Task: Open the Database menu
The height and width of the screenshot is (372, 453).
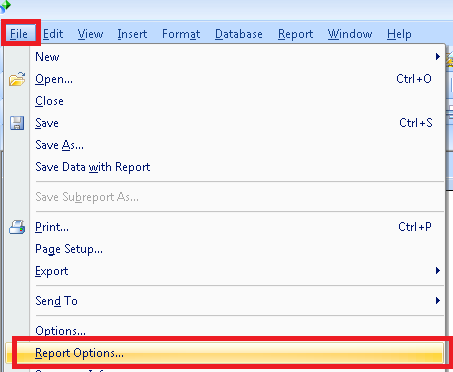Action: pyautogui.click(x=239, y=34)
